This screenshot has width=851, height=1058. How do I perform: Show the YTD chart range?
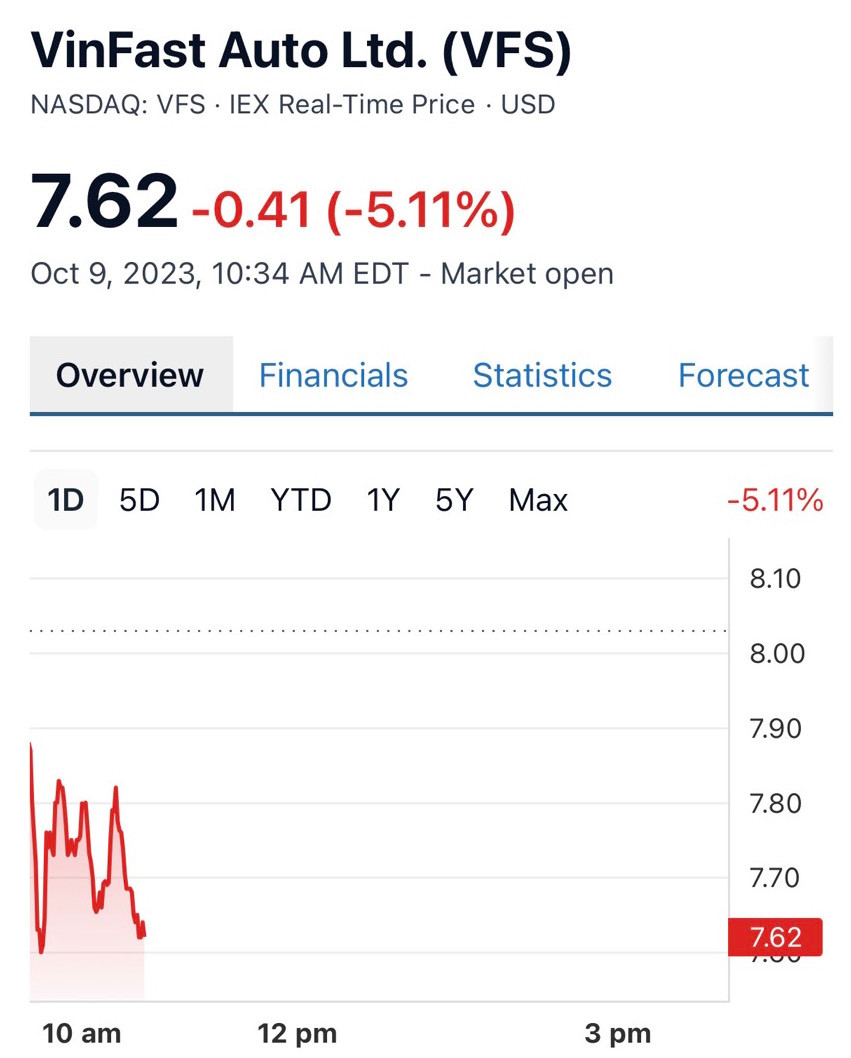click(x=300, y=499)
